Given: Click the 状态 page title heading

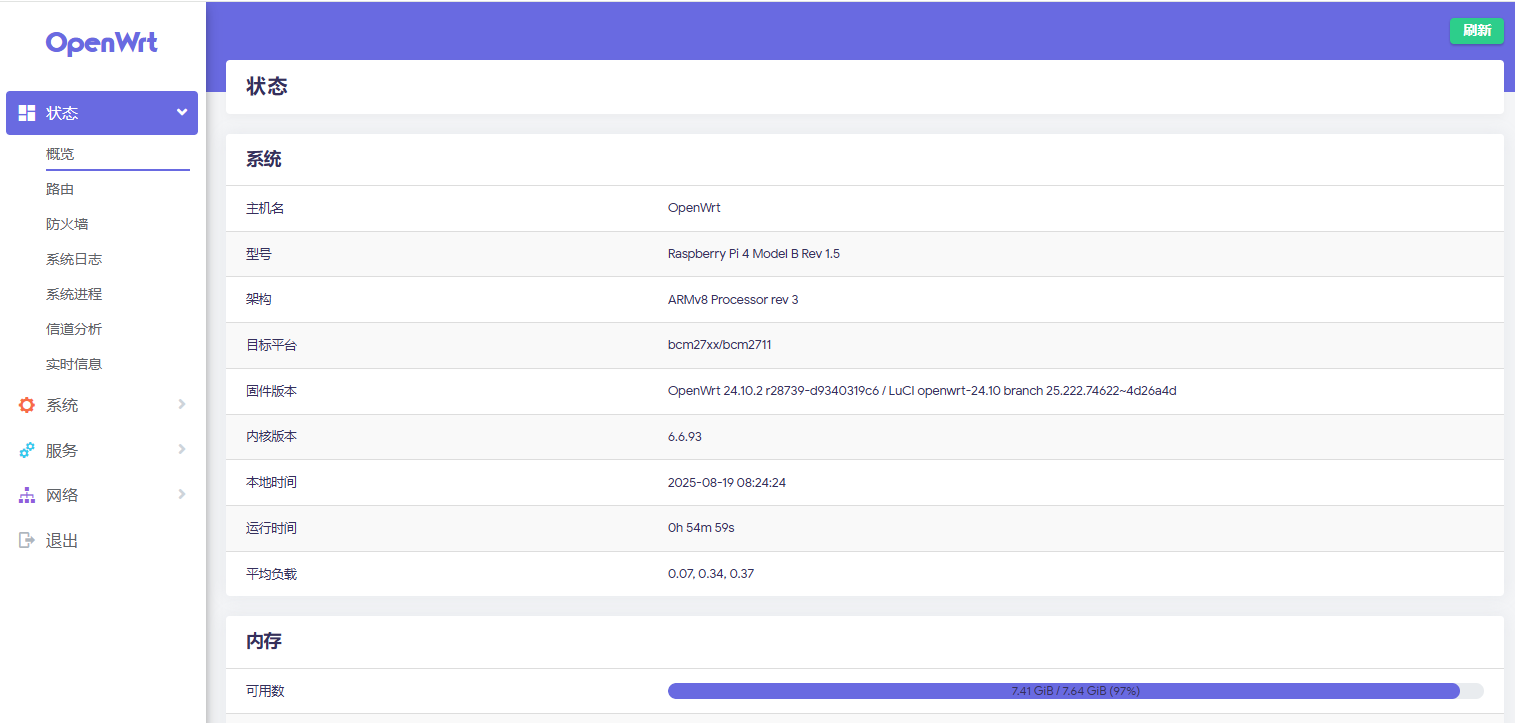Looking at the screenshot, I should click(x=267, y=87).
